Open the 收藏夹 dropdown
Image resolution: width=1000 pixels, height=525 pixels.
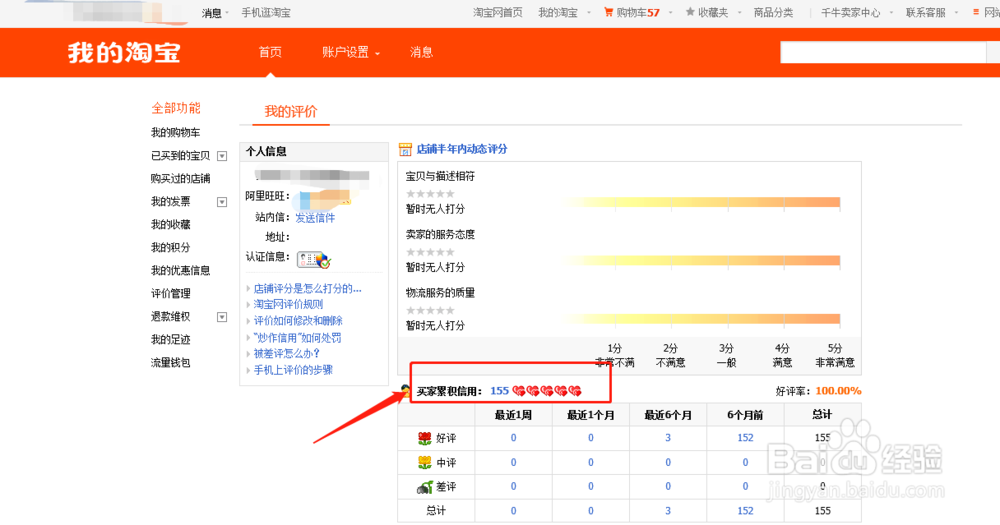coord(719,12)
